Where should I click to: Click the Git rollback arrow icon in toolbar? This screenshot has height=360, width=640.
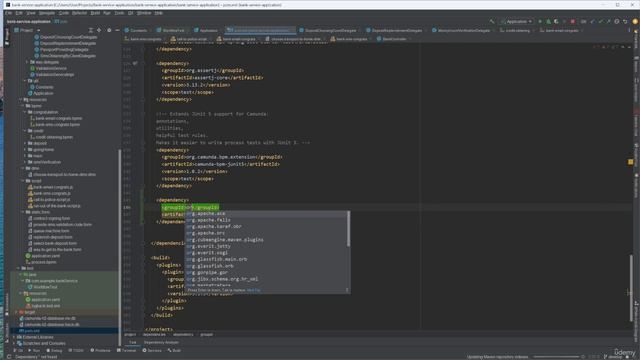tap(625, 22)
